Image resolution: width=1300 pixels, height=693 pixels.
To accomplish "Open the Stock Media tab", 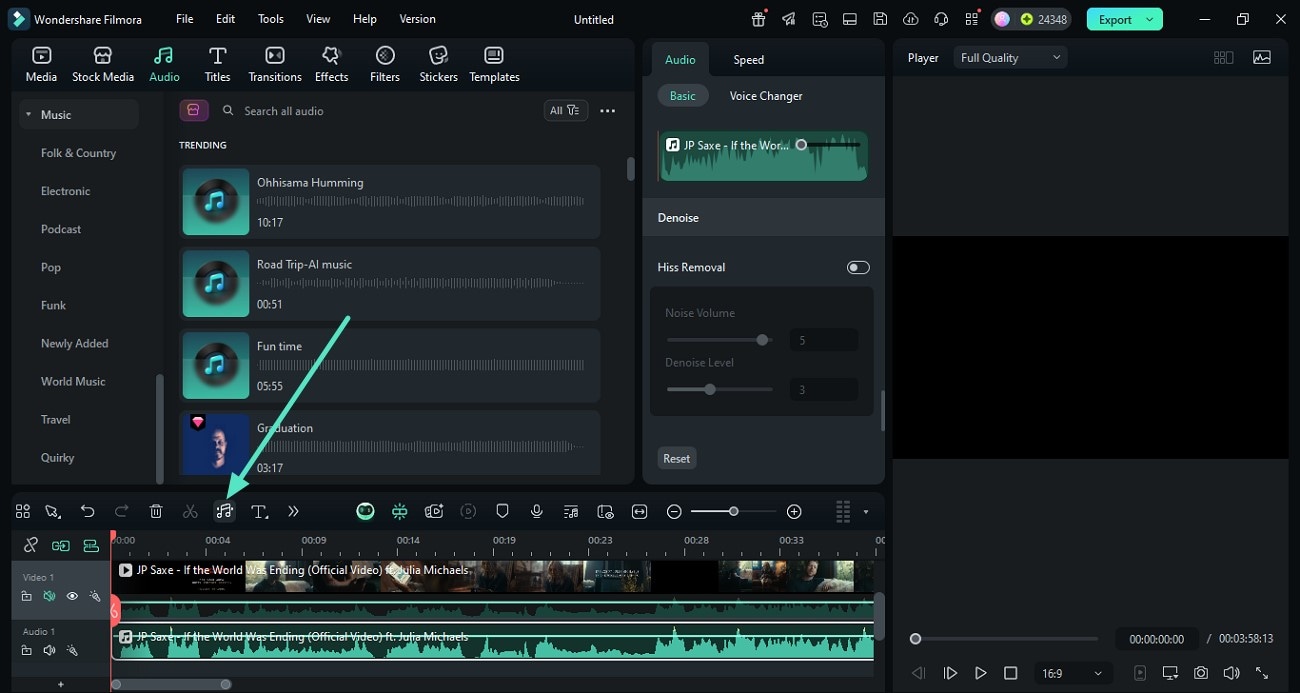I will [103, 64].
